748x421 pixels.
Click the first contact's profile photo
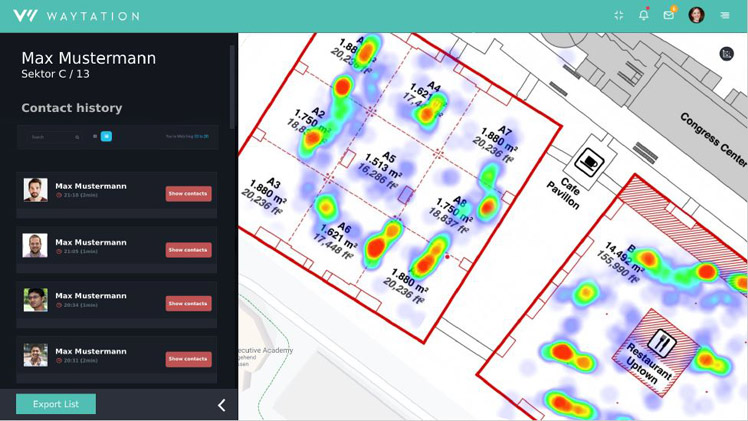click(36, 190)
